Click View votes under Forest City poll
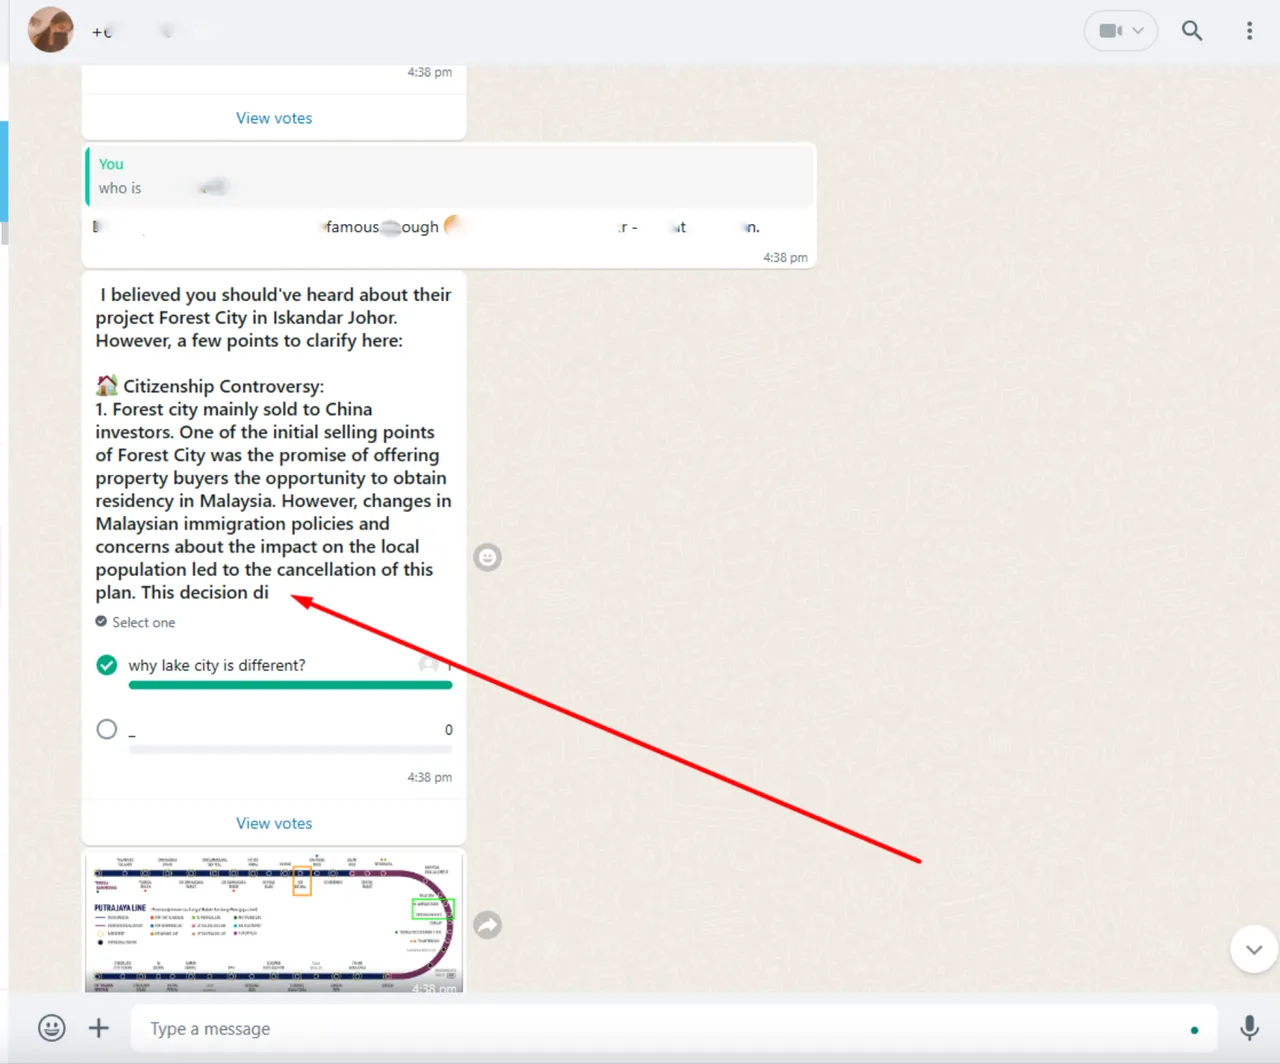The image size is (1280, 1064). 273,823
